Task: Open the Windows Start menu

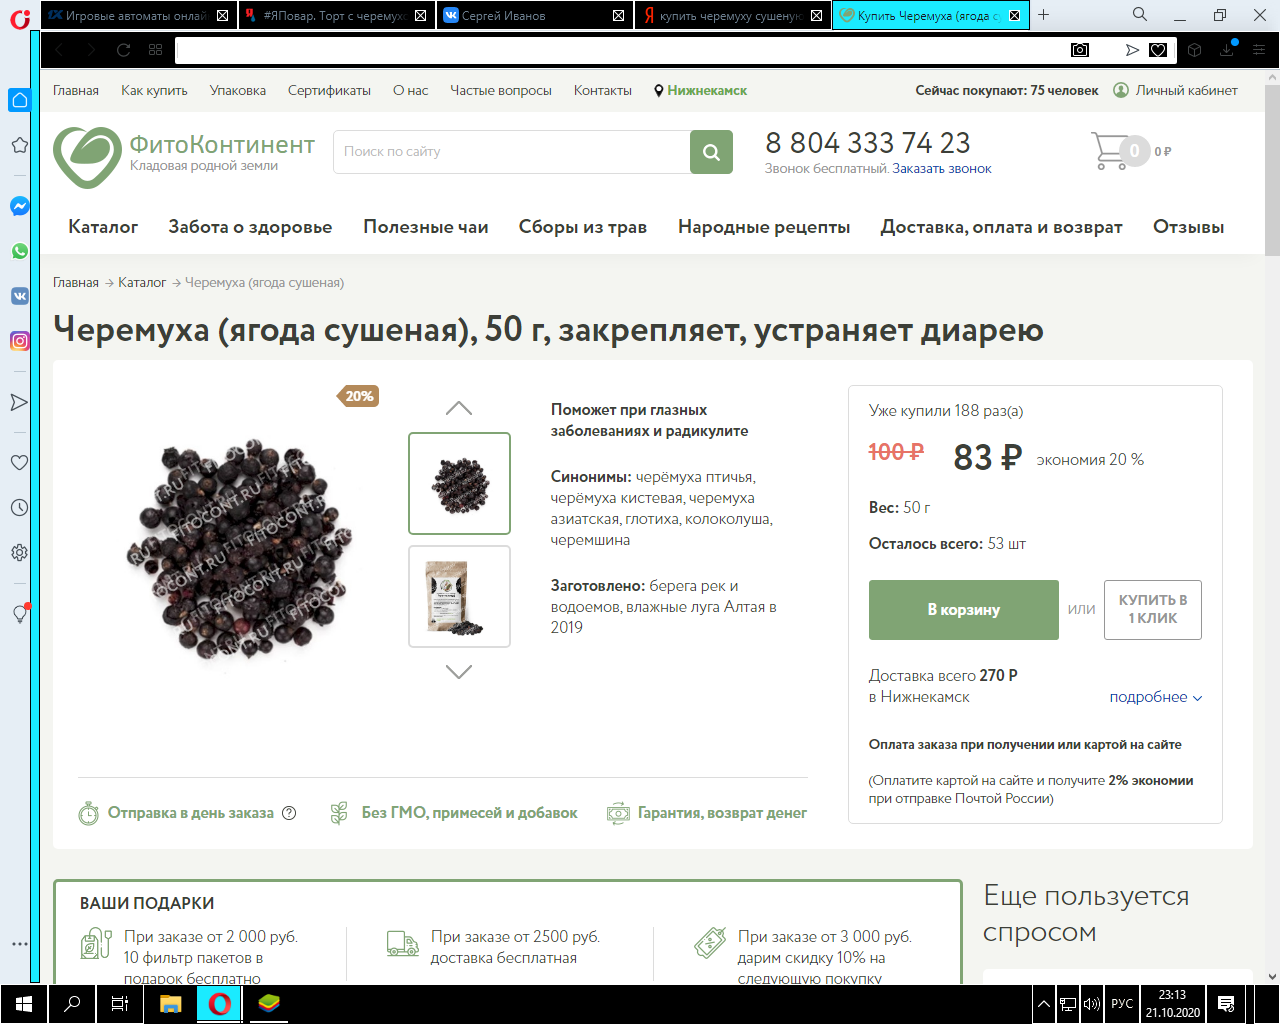Action: coord(24,1004)
